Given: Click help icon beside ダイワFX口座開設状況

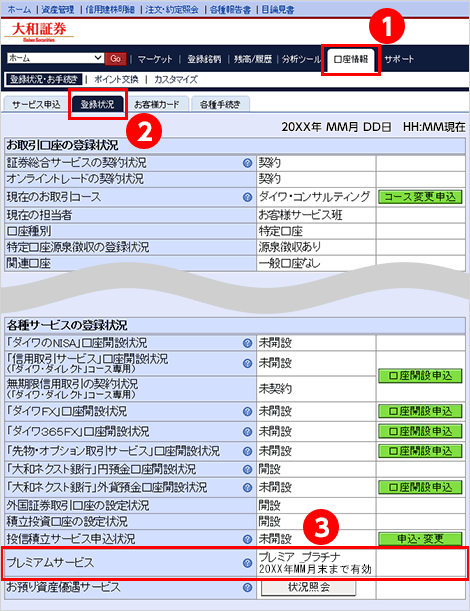Looking at the screenshot, I should (247, 411).
